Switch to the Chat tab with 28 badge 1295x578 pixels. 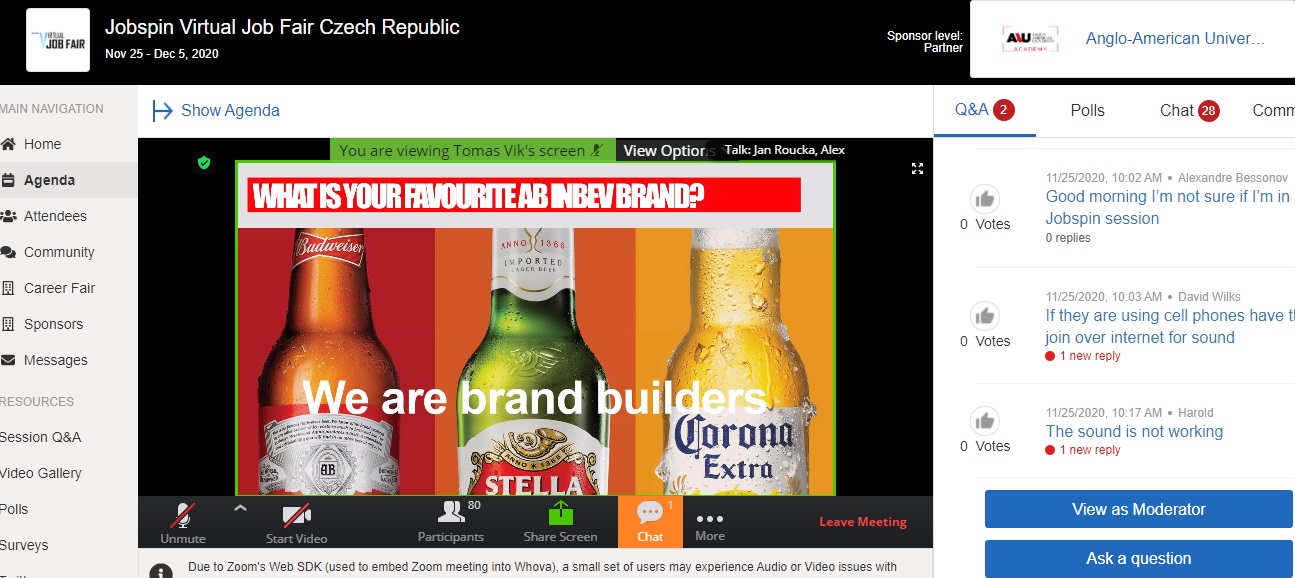1189,110
